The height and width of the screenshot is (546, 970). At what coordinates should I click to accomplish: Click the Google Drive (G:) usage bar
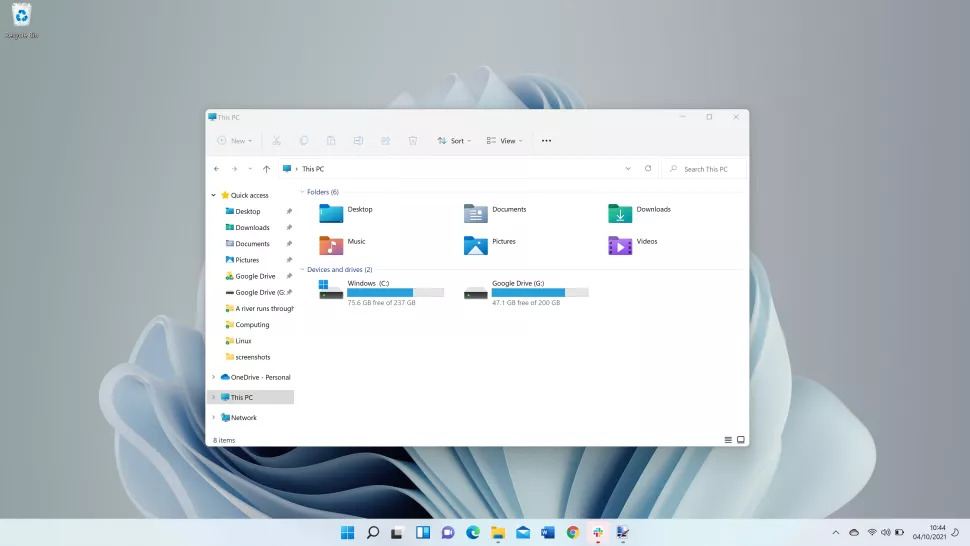click(539, 293)
